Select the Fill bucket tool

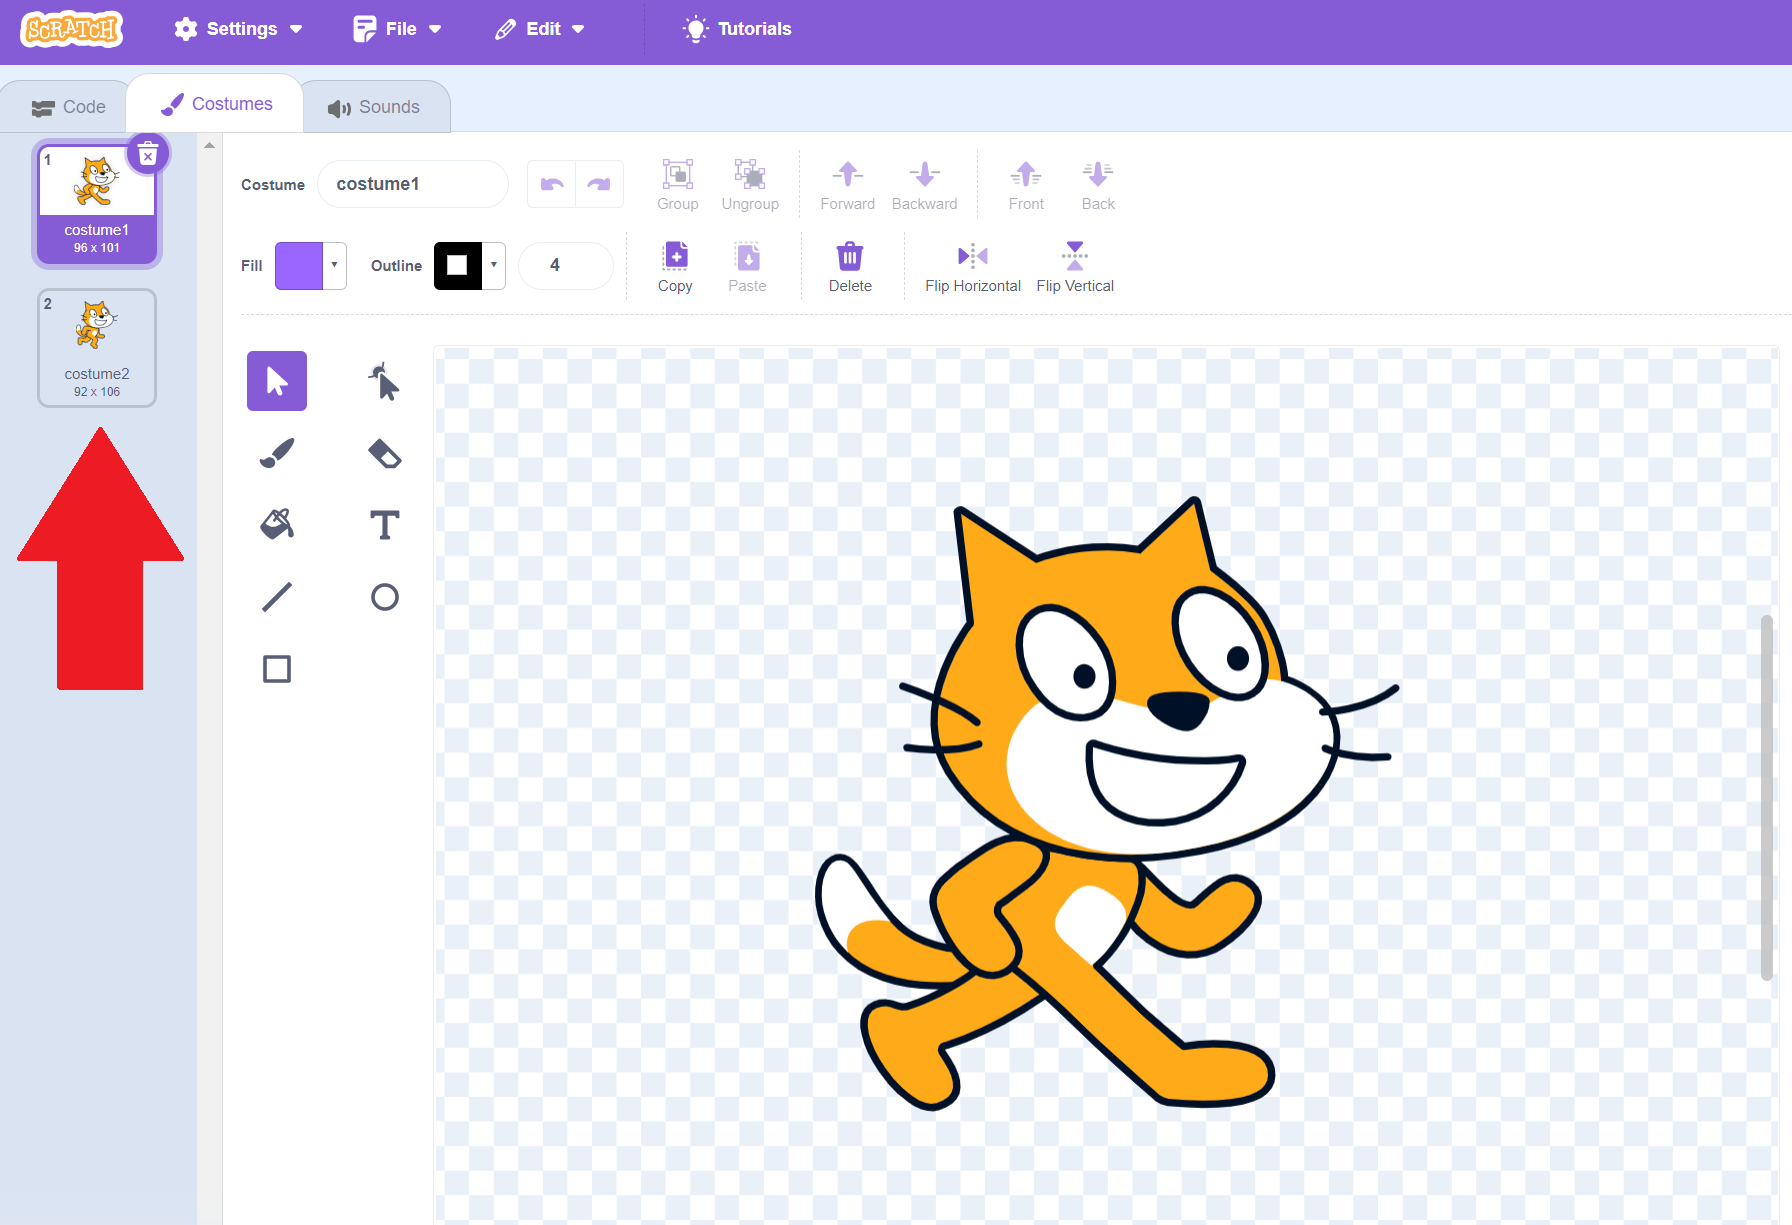pyautogui.click(x=277, y=525)
